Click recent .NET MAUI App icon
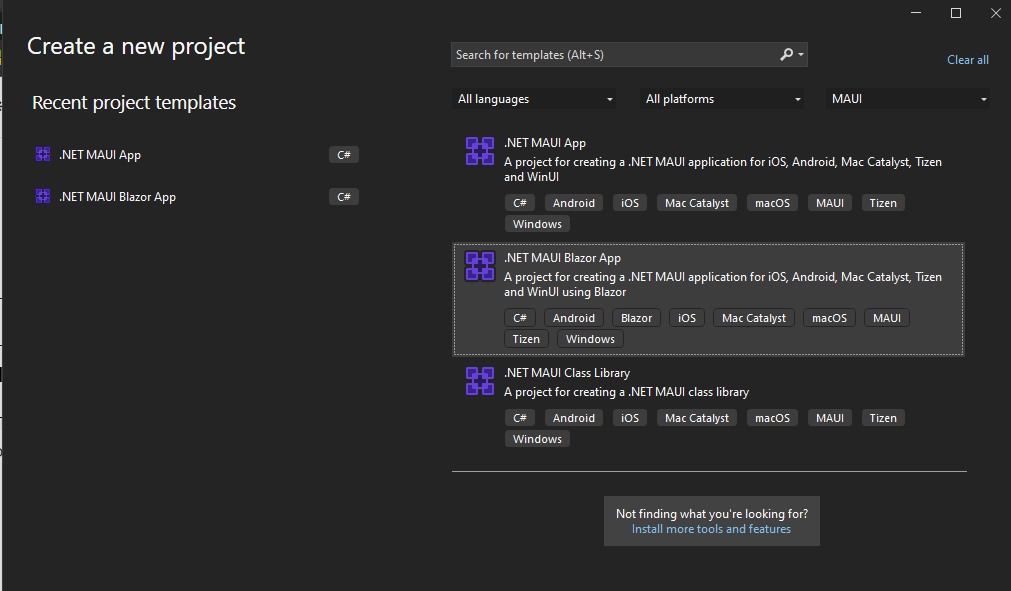The width and height of the screenshot is (1011, 591). pyautogui.click(x=43, y=155)
